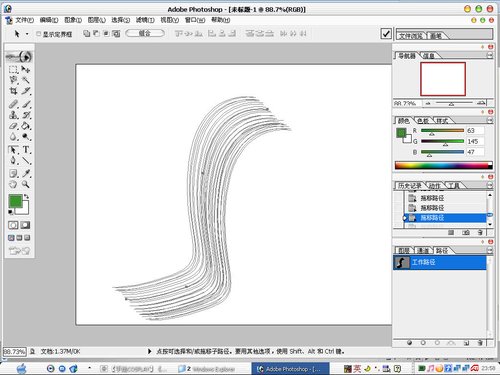Screen dimensions: 500x375
Task: Select the Hand tool
Action: pos(13,184)
